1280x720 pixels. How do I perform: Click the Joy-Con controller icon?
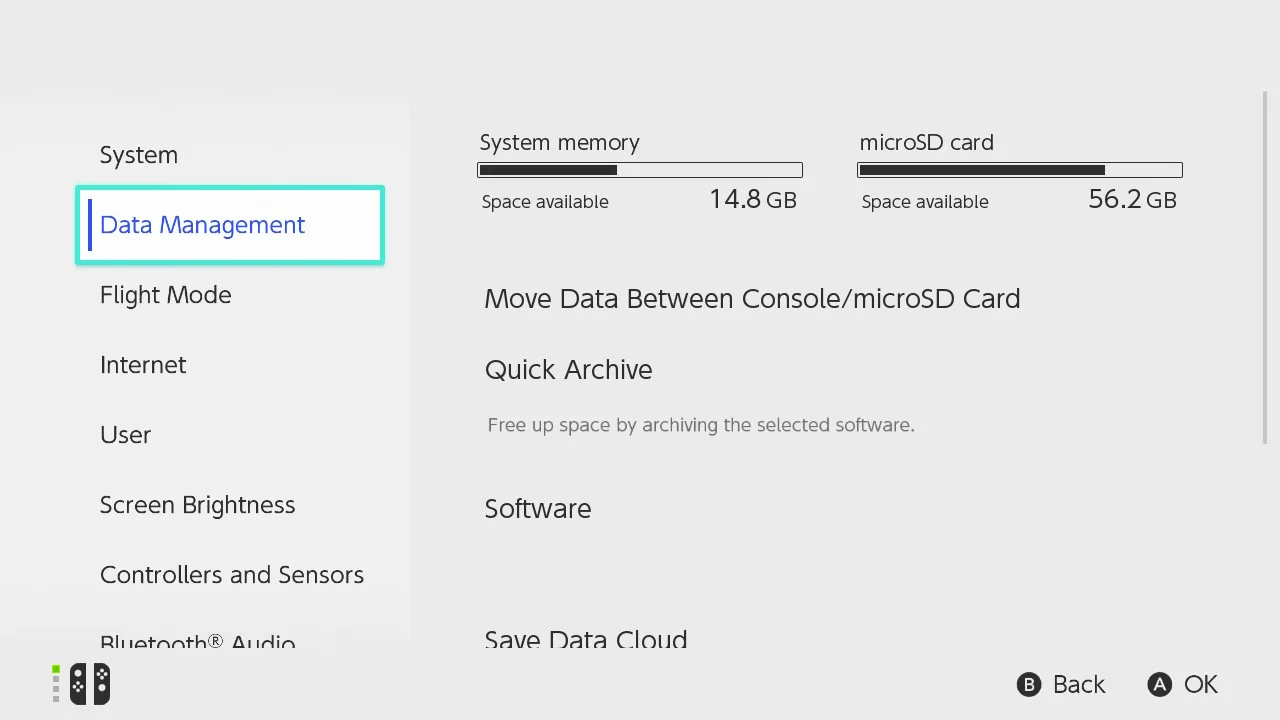tap(89, 684)
